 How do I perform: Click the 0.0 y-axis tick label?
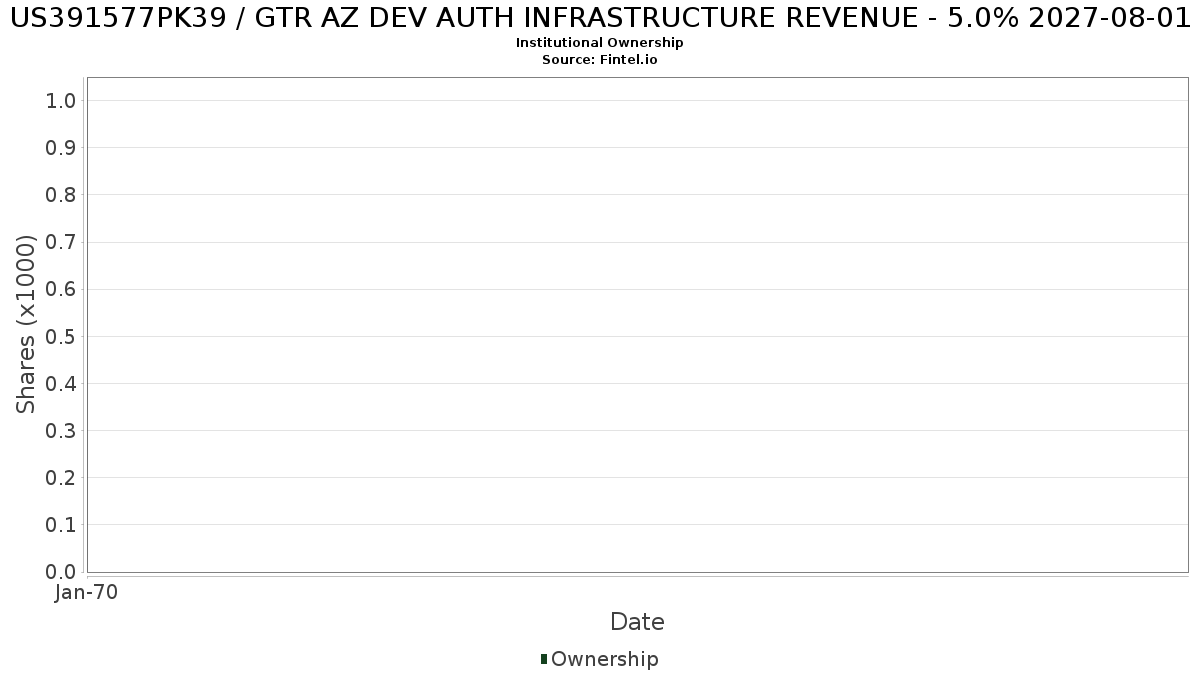[x=61, y=571]
